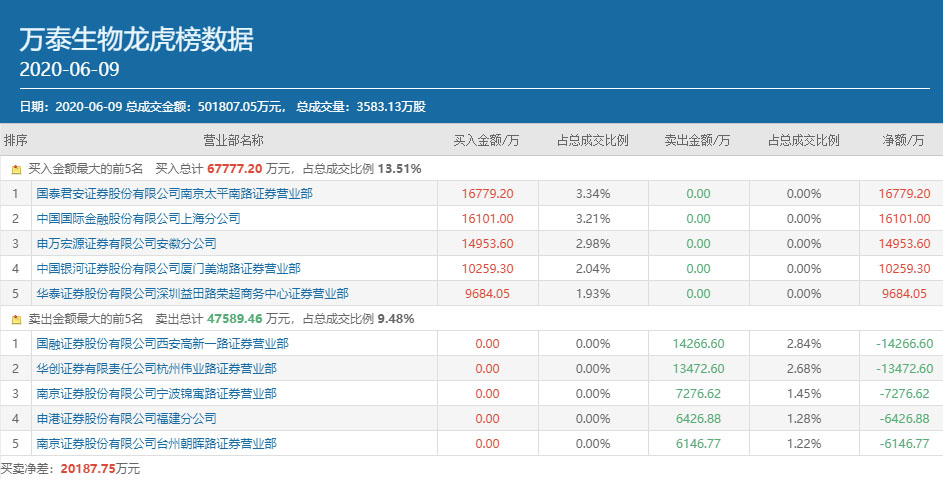Click the 营业部名称 column header

click(233, 141)
